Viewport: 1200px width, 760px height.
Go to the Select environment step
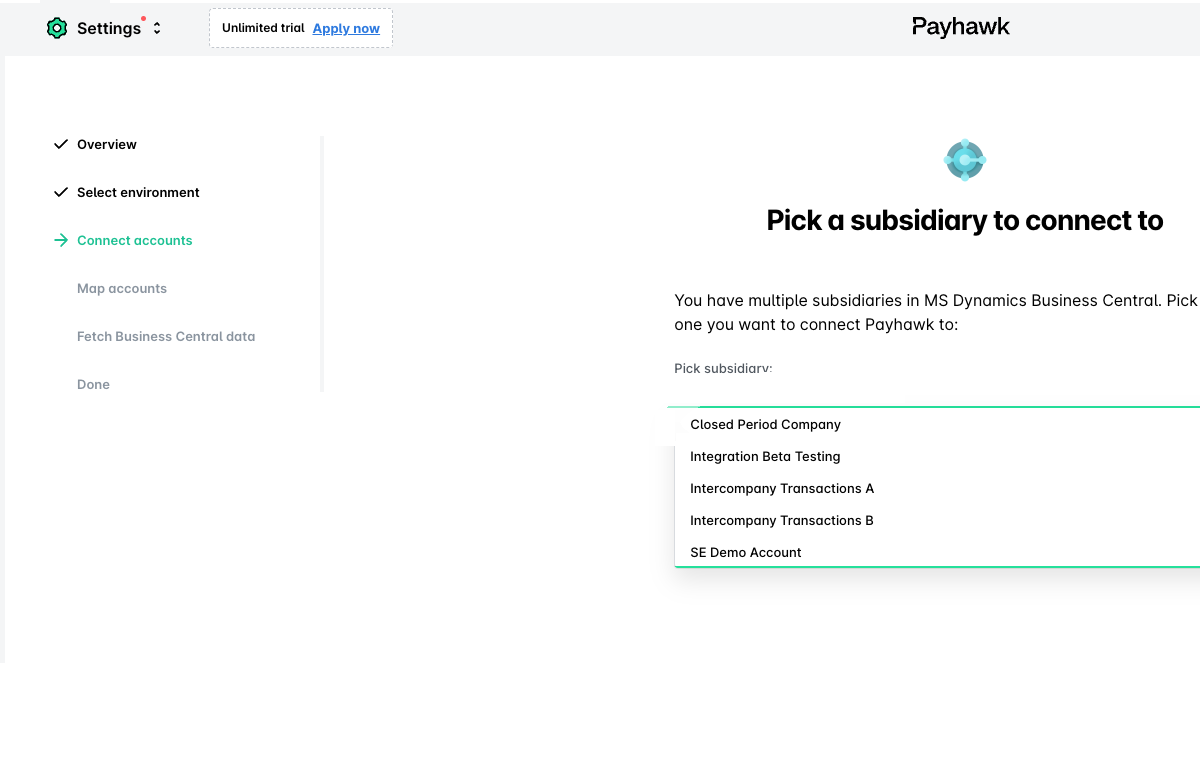click(x=138, y=192)
